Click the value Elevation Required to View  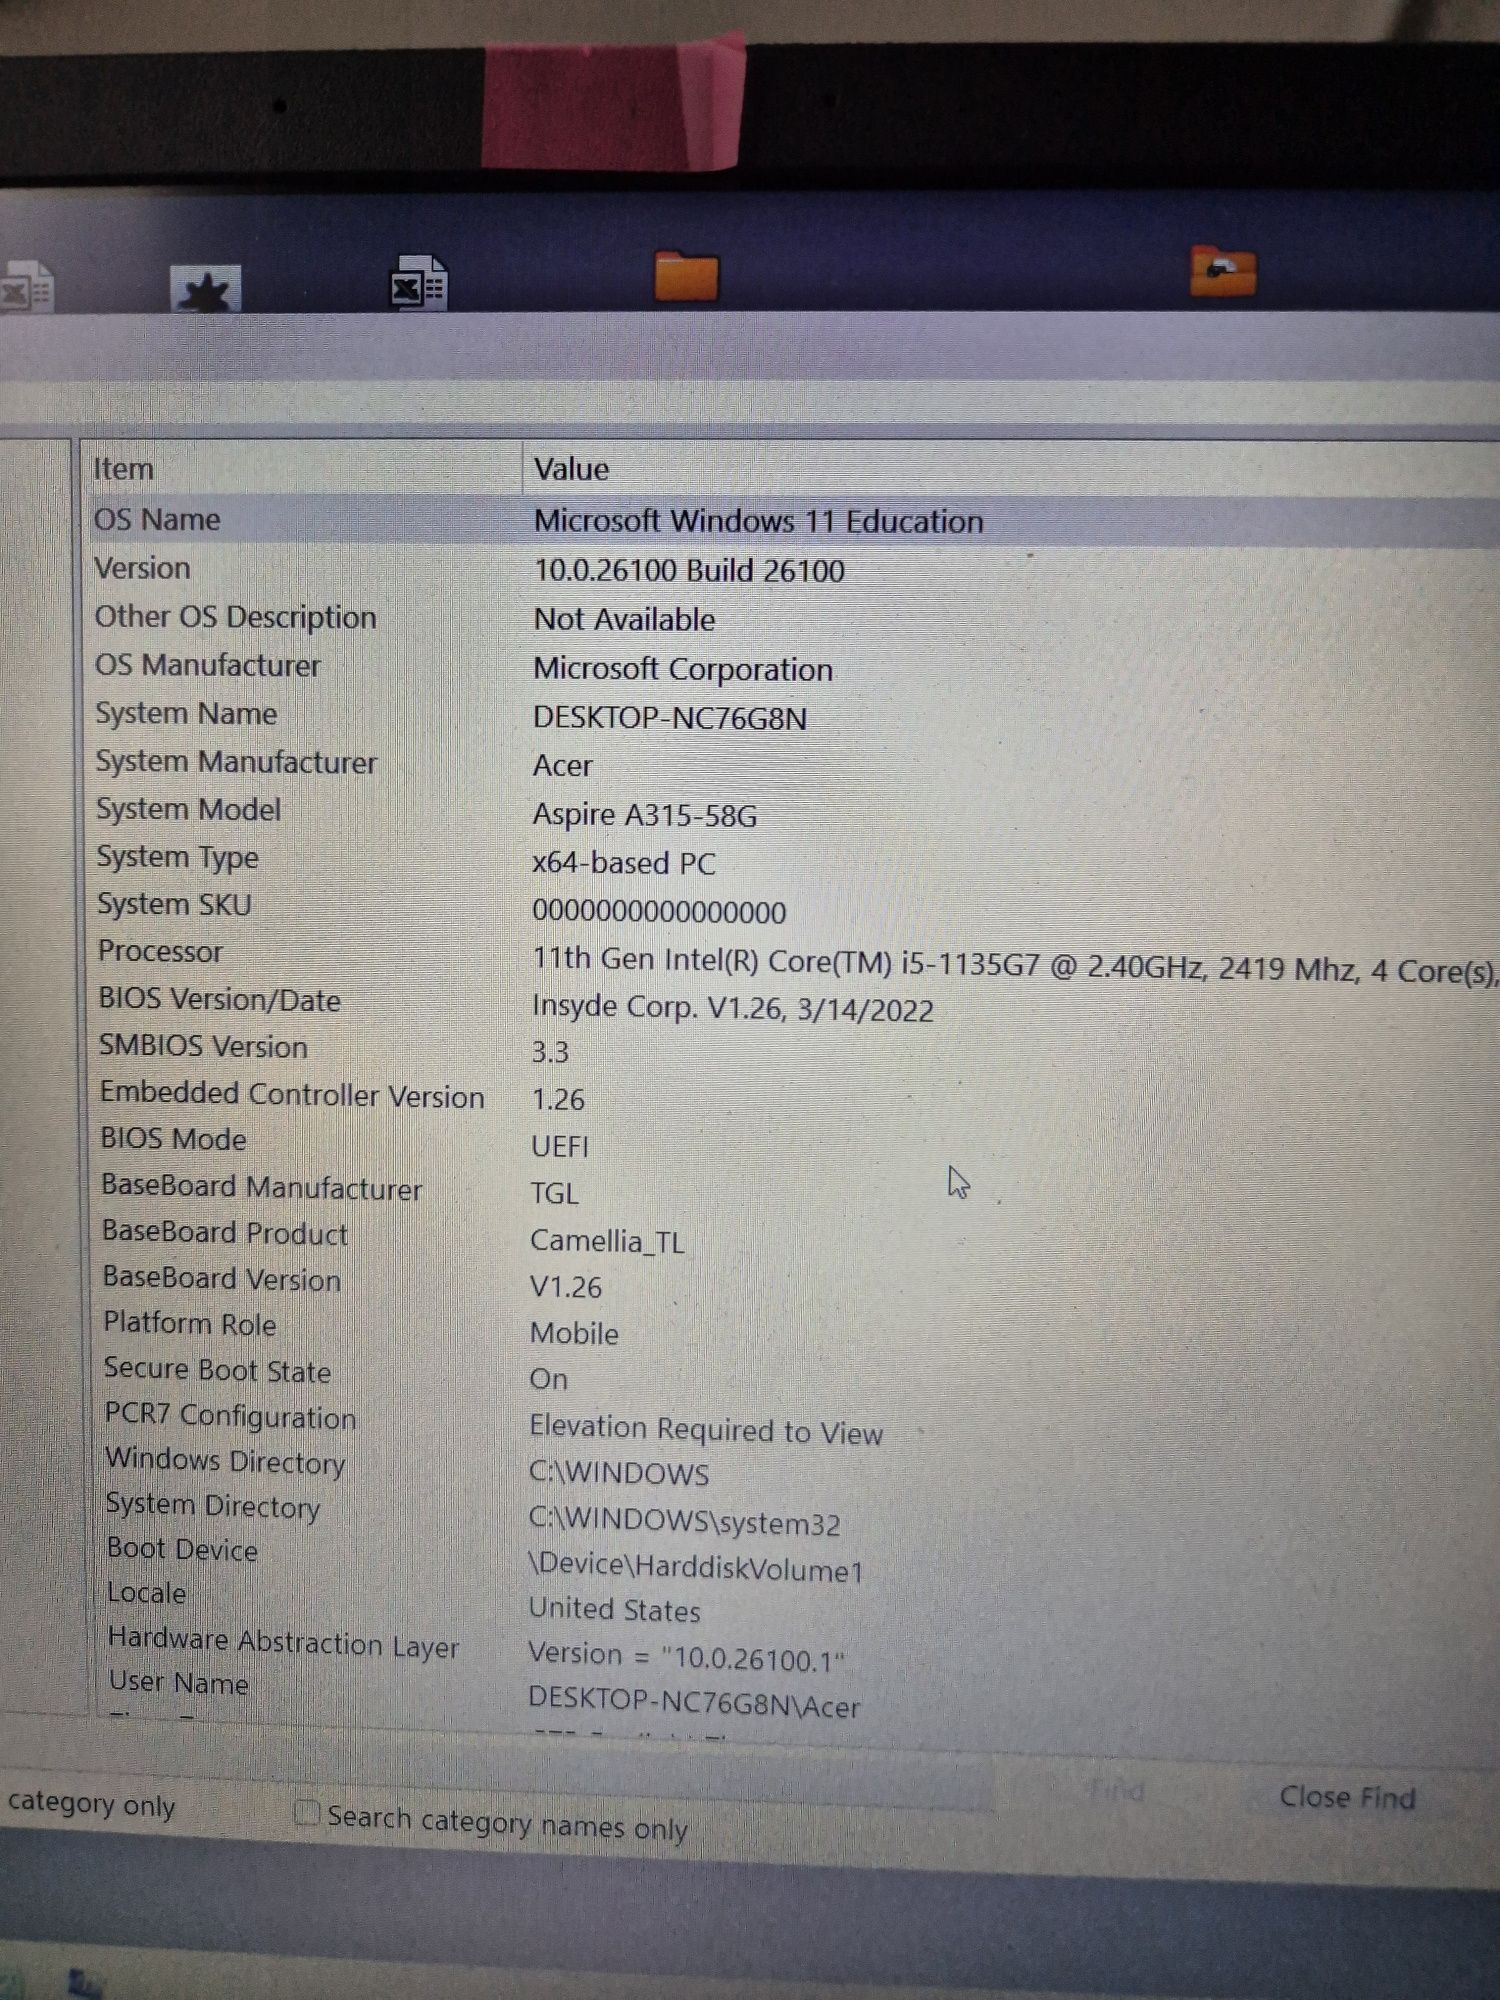click(x=706, y=1430)
